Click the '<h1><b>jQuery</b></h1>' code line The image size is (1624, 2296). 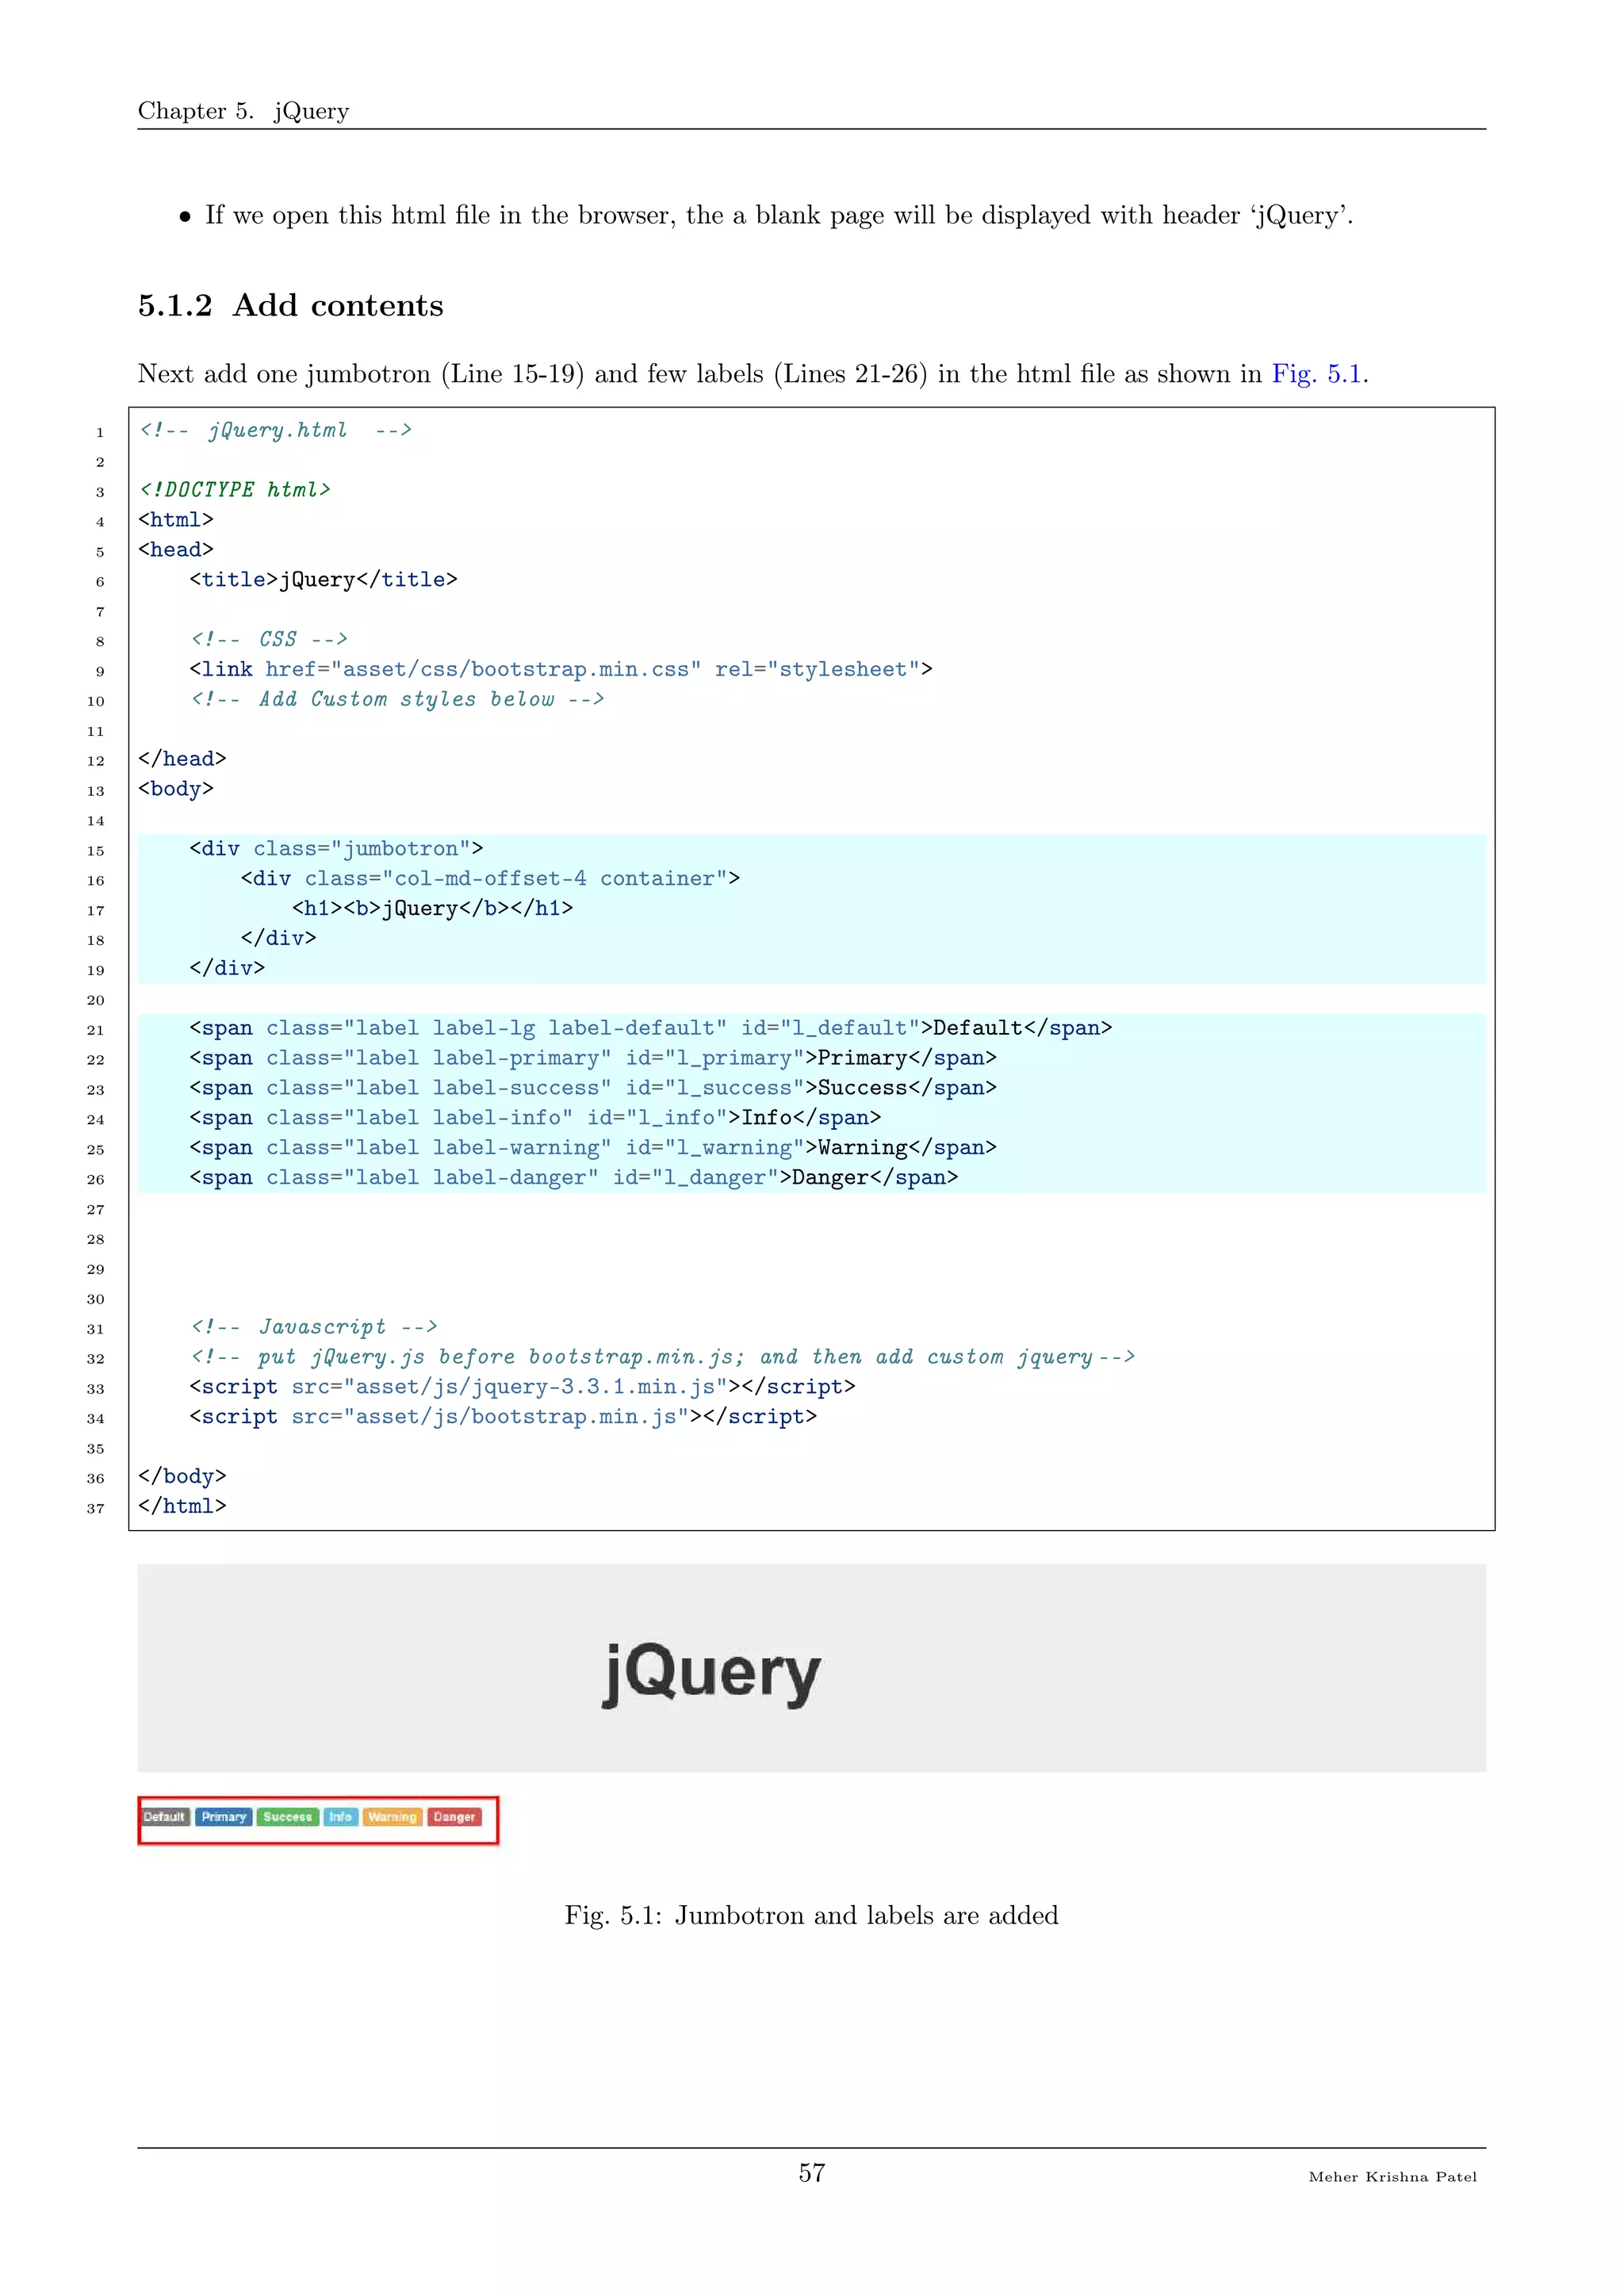432,908
